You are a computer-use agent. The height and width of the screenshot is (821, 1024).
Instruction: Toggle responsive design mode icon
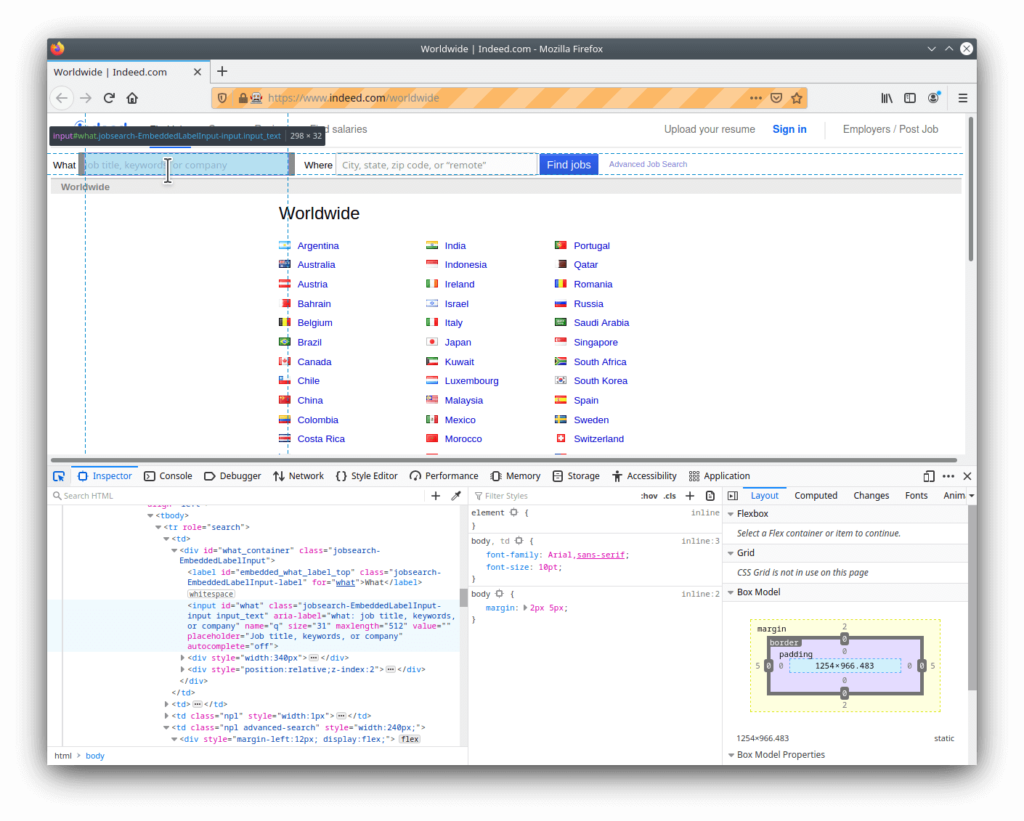(x=929, y=476)
